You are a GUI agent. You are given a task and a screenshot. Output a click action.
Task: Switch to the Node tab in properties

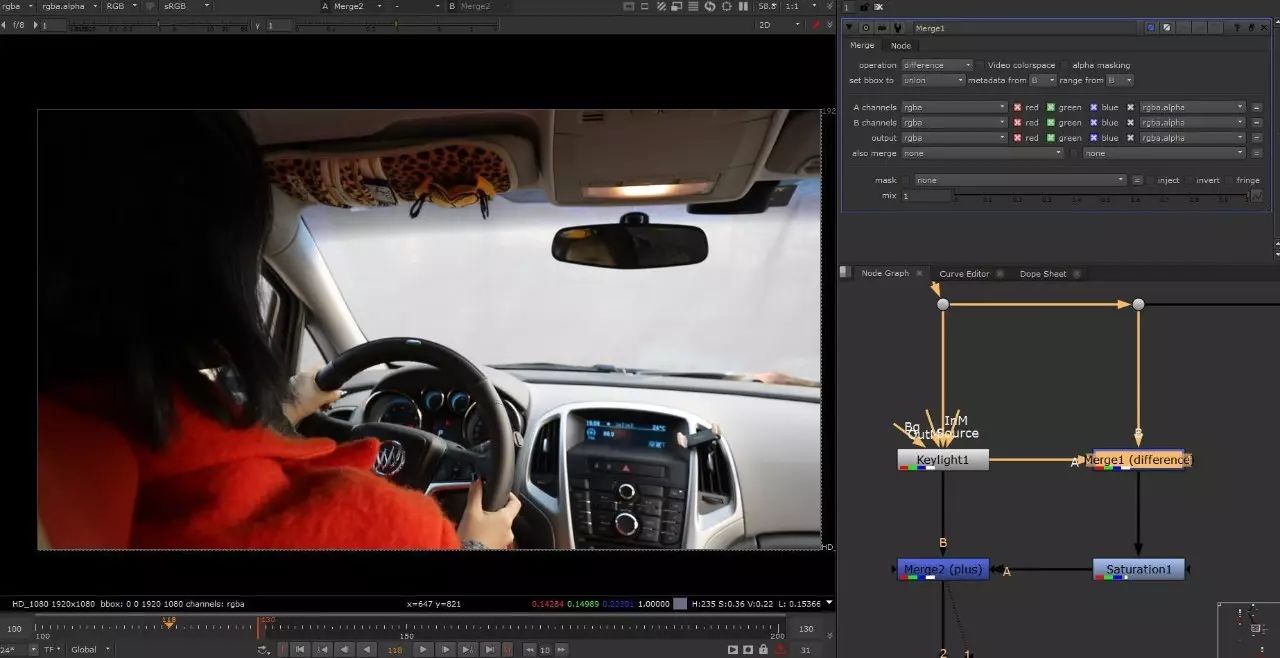click(x=901, y=46)
